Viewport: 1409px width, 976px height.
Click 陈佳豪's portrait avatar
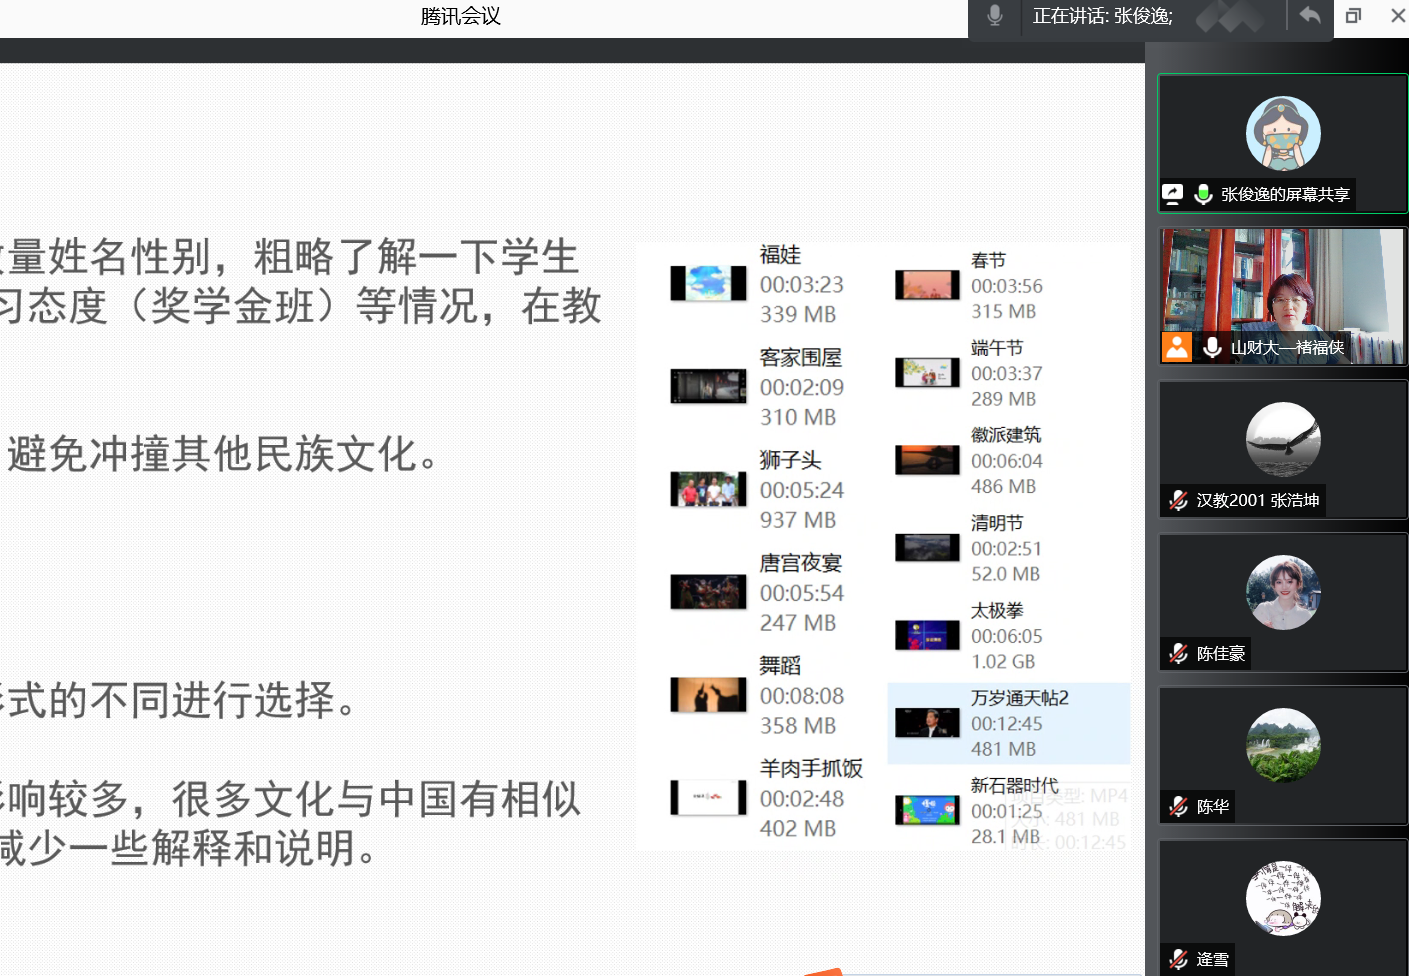[1283, 593]
